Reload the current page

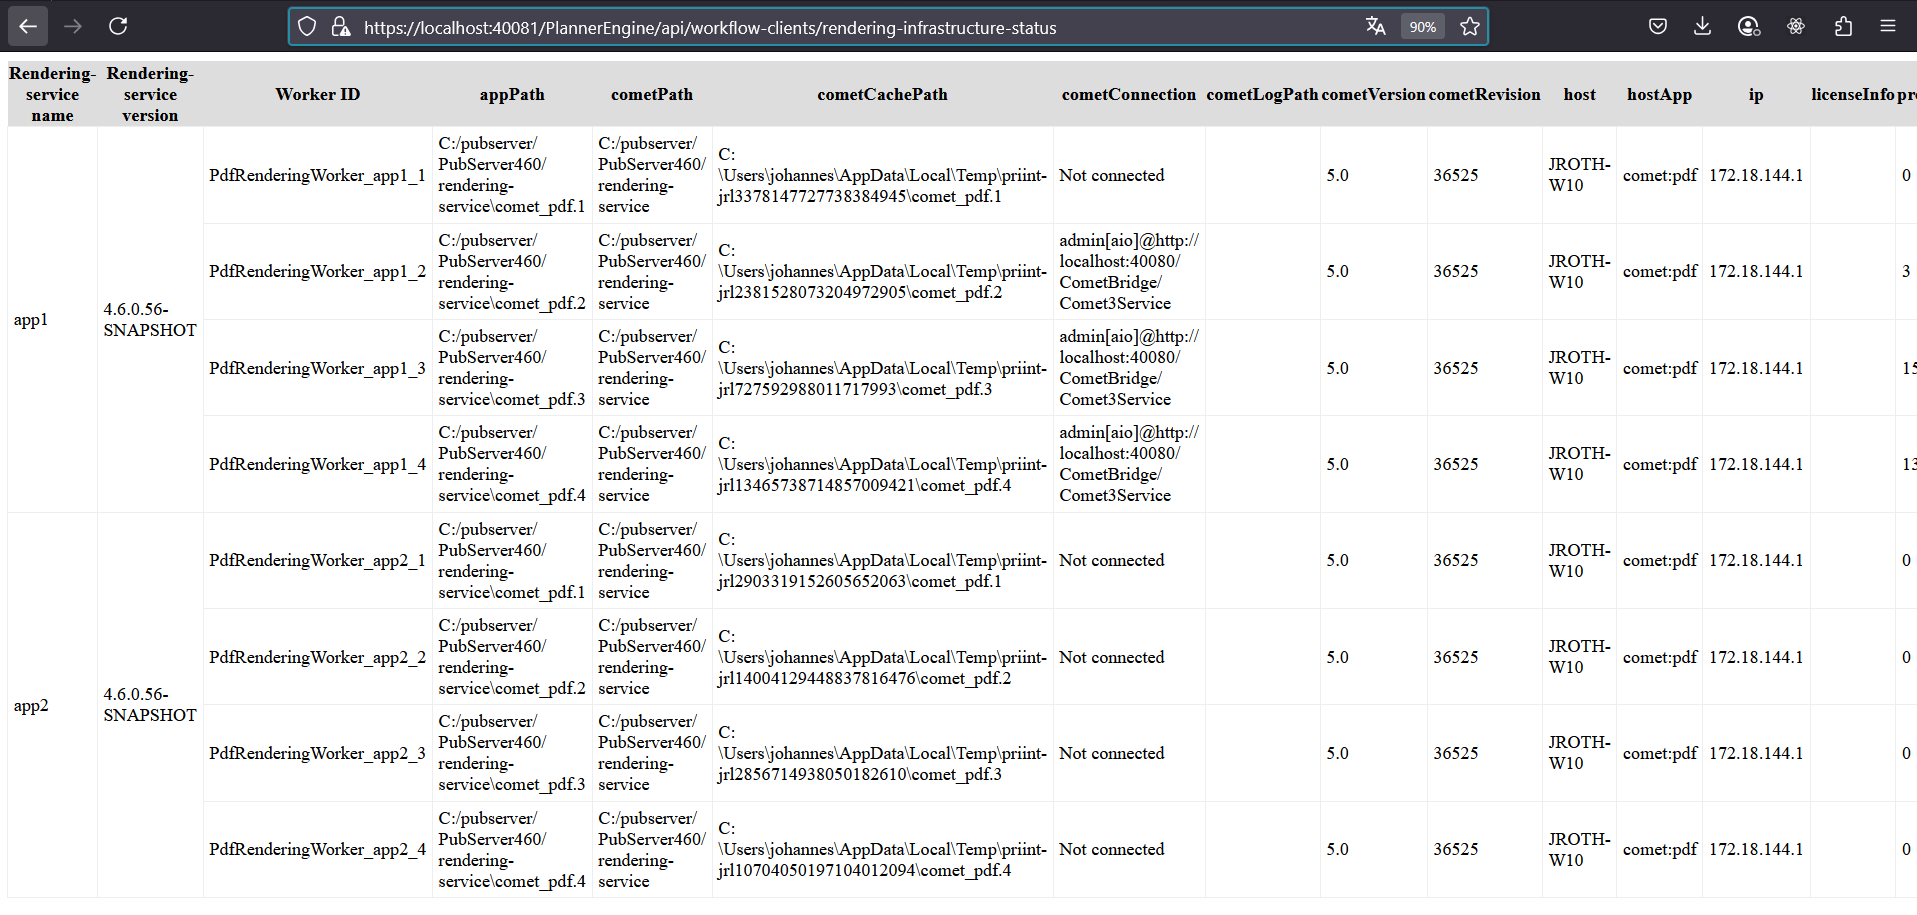(x=118, y=26)
